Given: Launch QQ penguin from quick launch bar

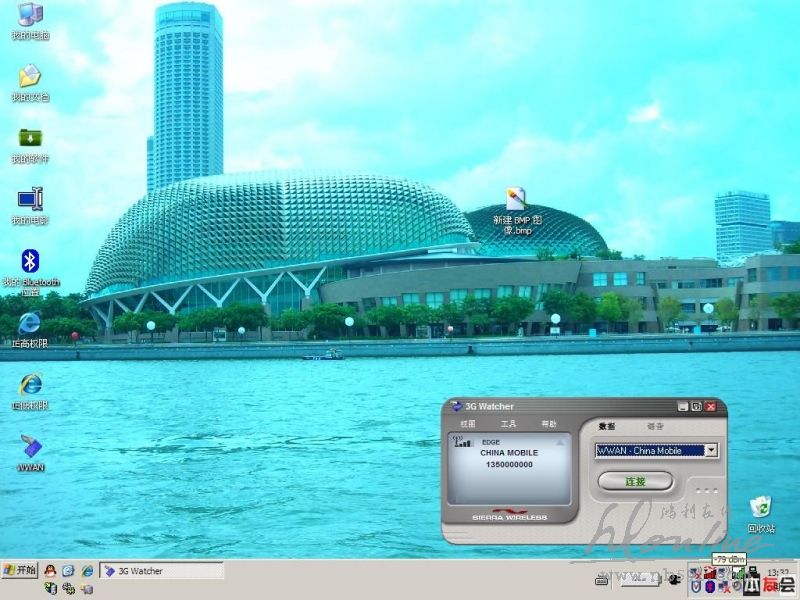Looking at the screenshot, I should [x=49, y=570].
